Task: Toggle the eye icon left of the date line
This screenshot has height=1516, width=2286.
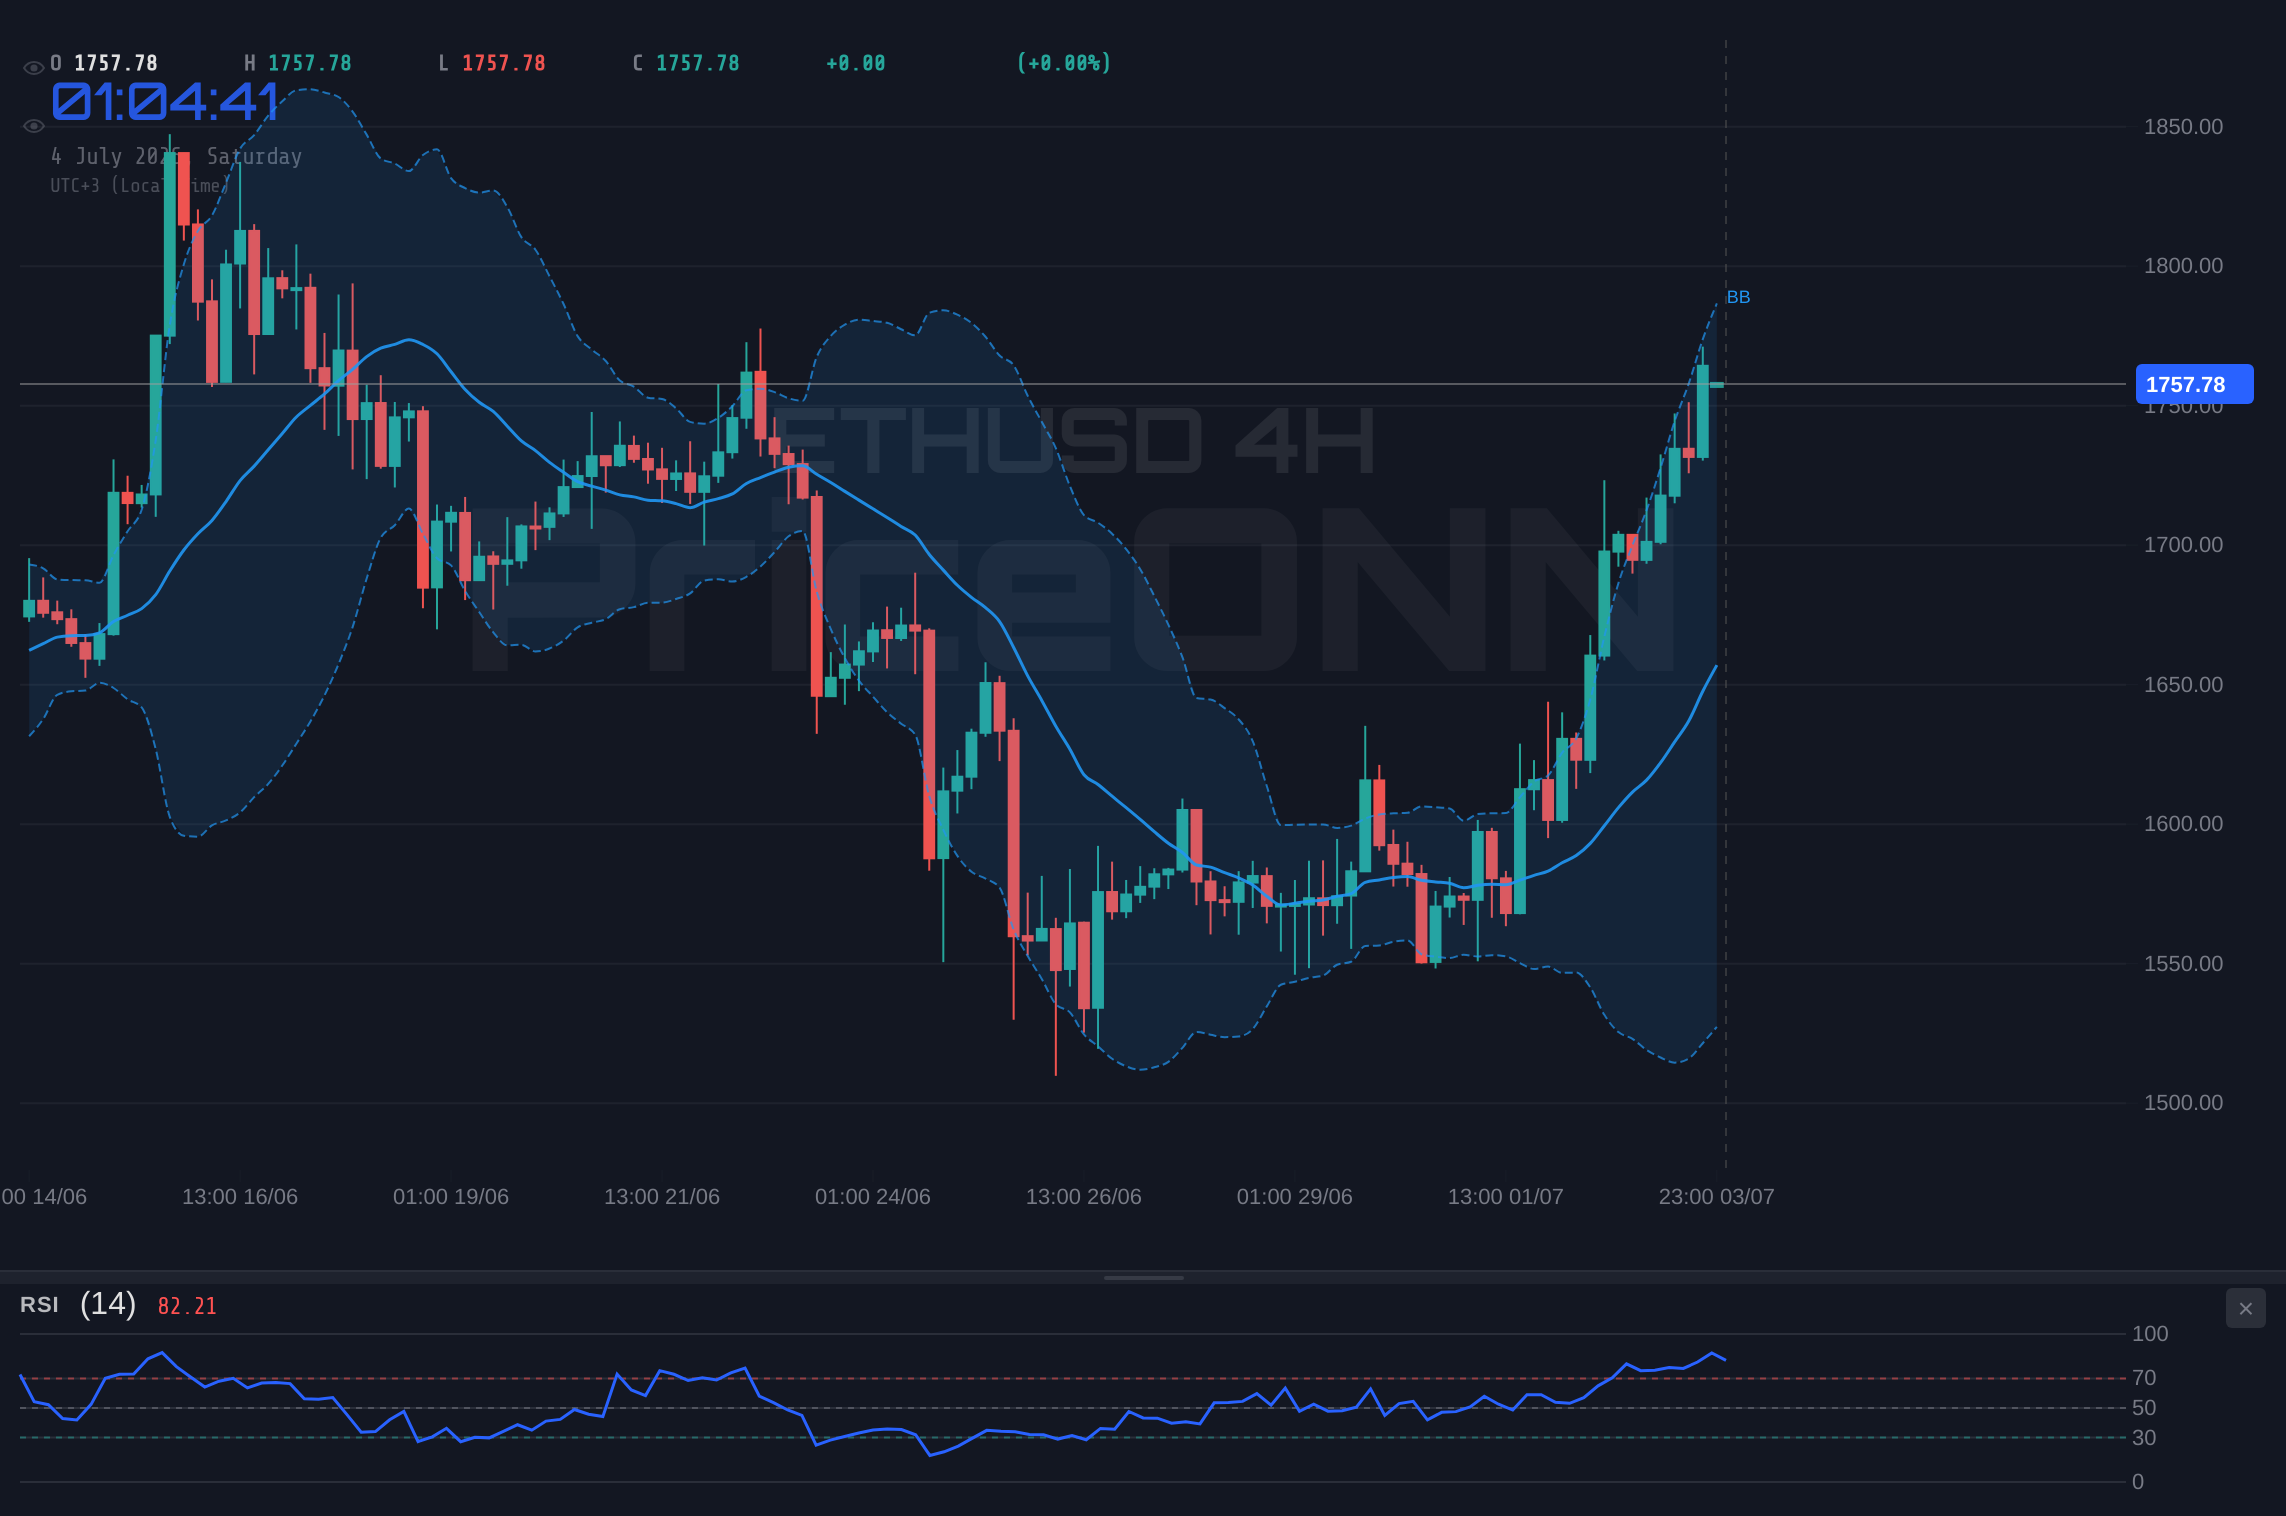Action: (33, 126)
